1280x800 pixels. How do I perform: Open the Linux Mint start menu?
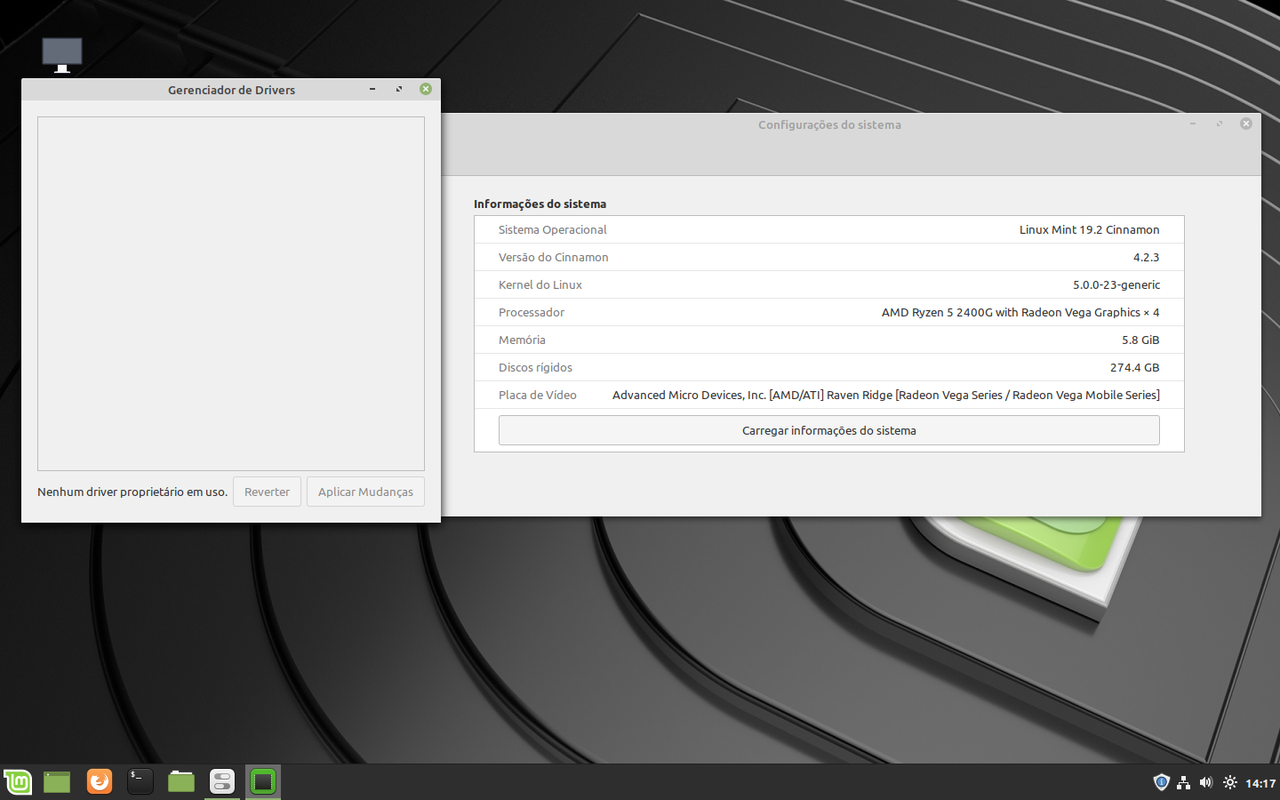[x=17, y=781]
